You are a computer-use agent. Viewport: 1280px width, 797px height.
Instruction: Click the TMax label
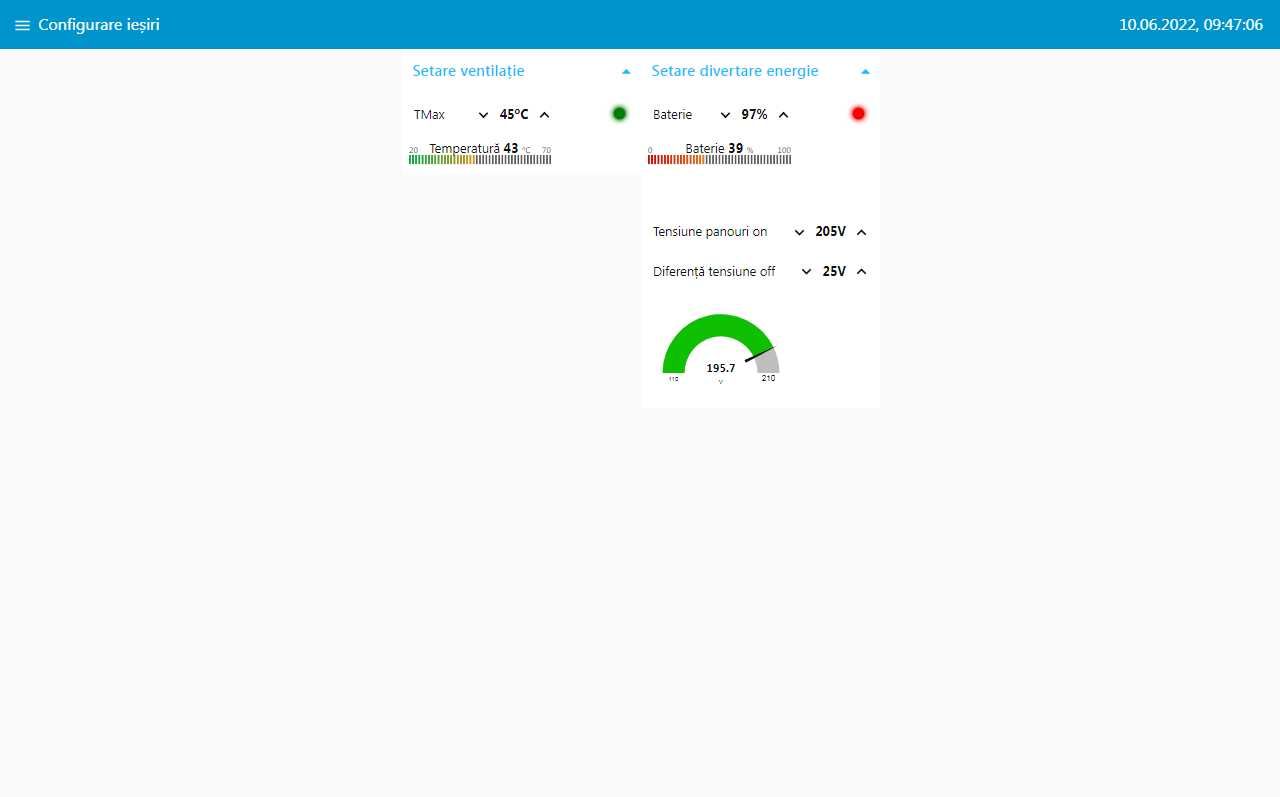[429, 115]
